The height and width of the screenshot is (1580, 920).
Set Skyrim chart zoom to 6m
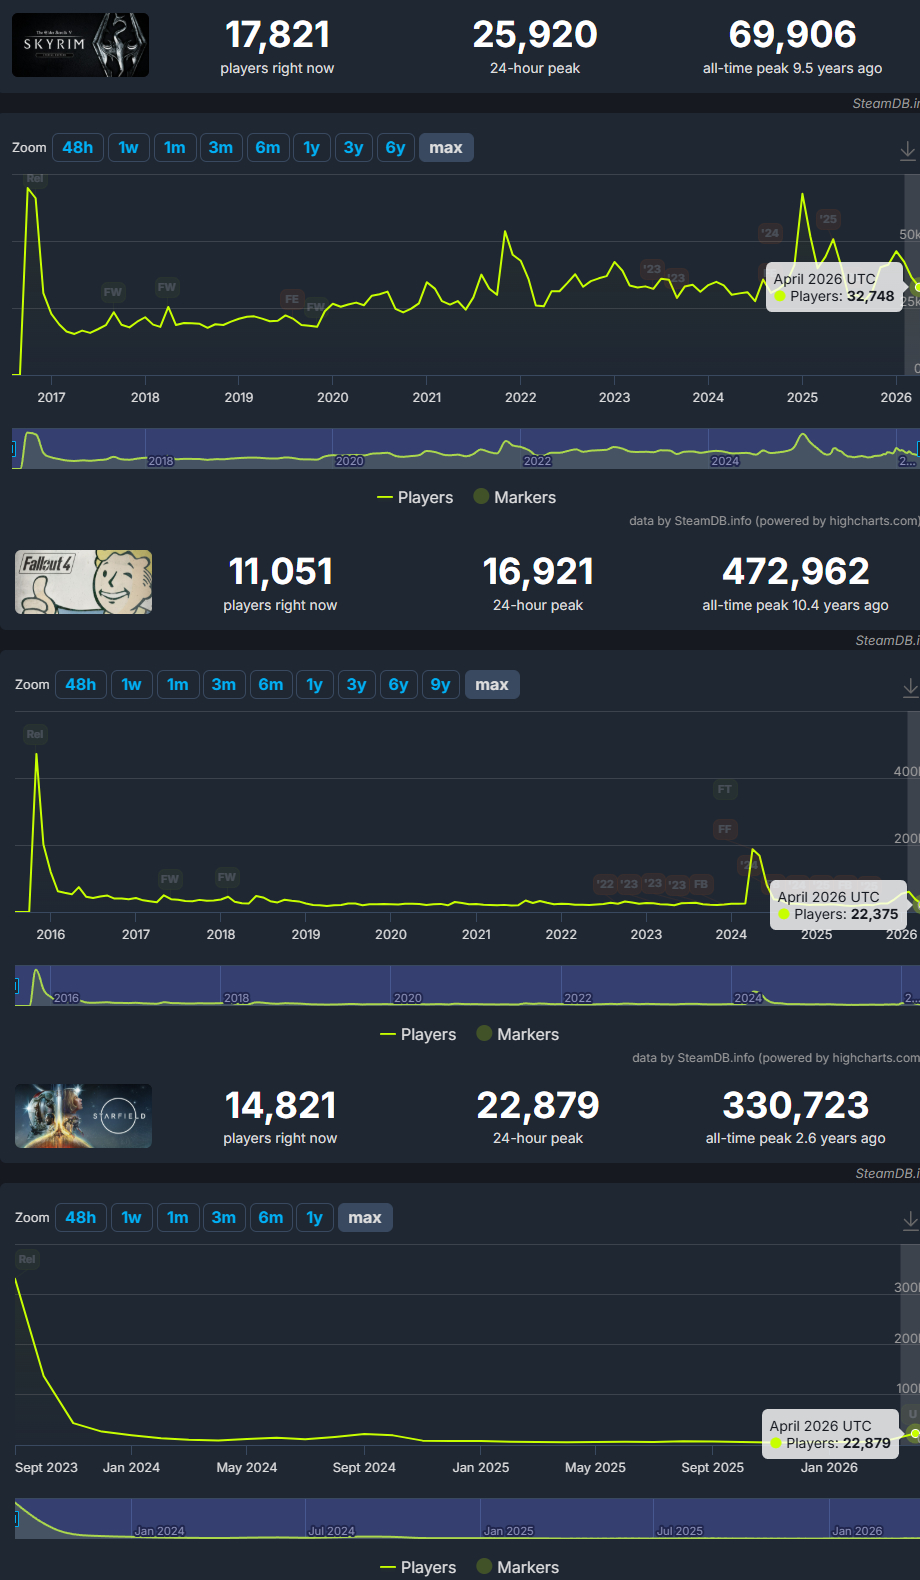point(268,148)
